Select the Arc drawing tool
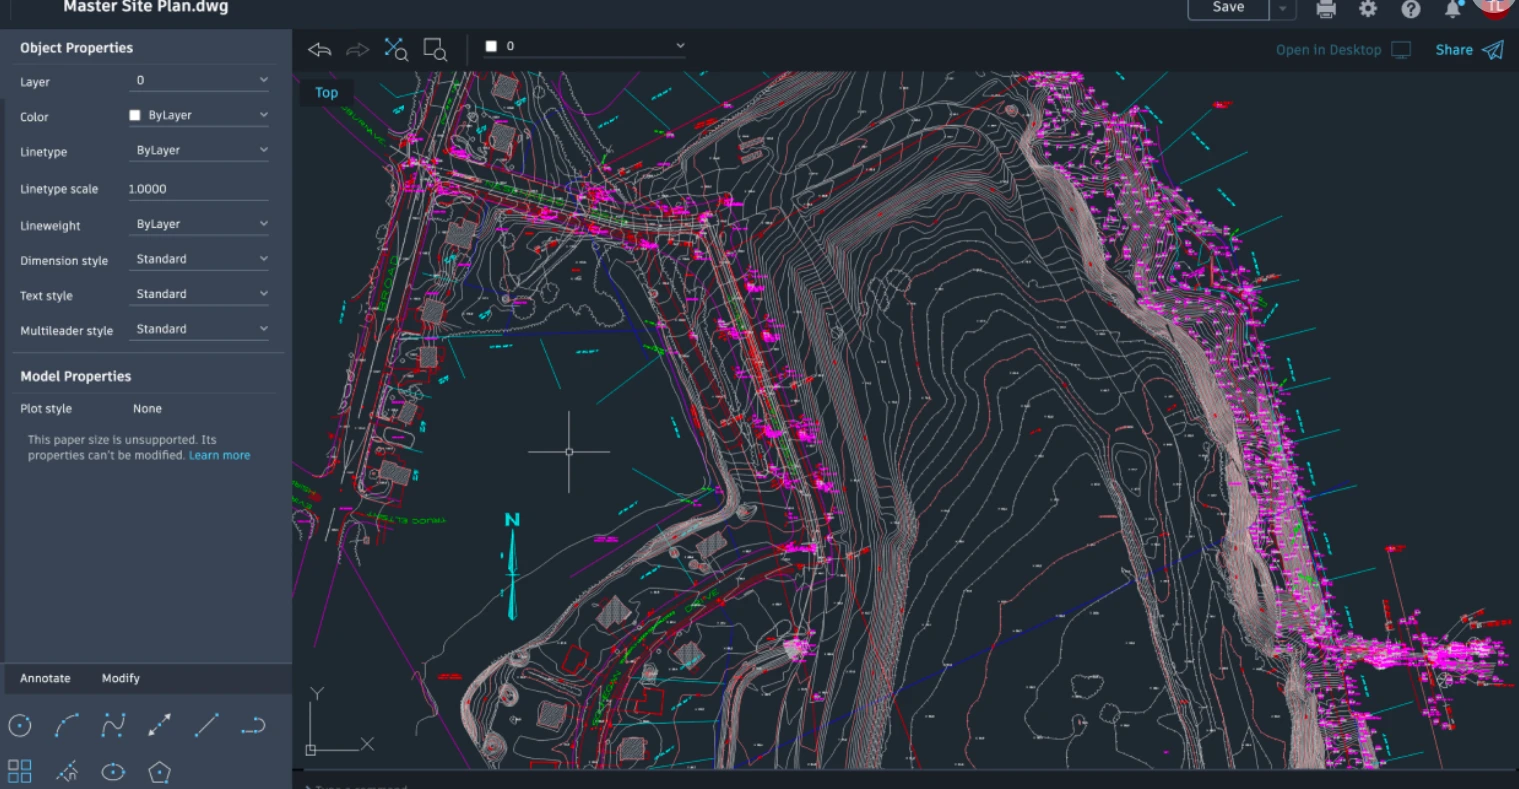Viewport: 1519px width, 789px height. [67, 726]
